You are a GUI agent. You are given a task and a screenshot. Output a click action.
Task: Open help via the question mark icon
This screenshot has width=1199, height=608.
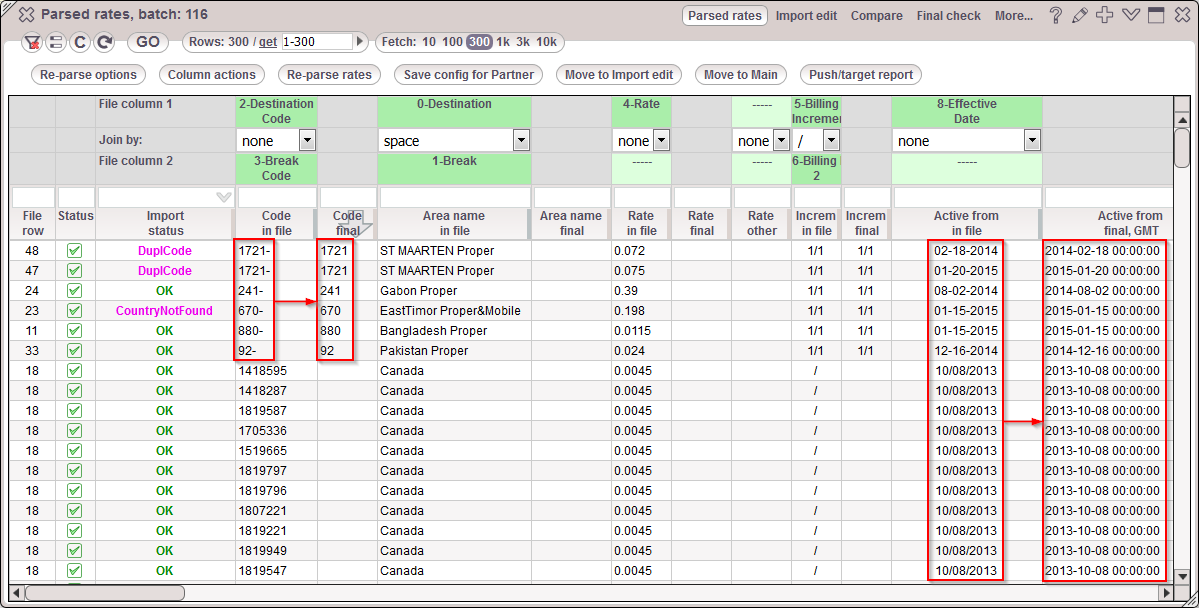(1056, 15)
